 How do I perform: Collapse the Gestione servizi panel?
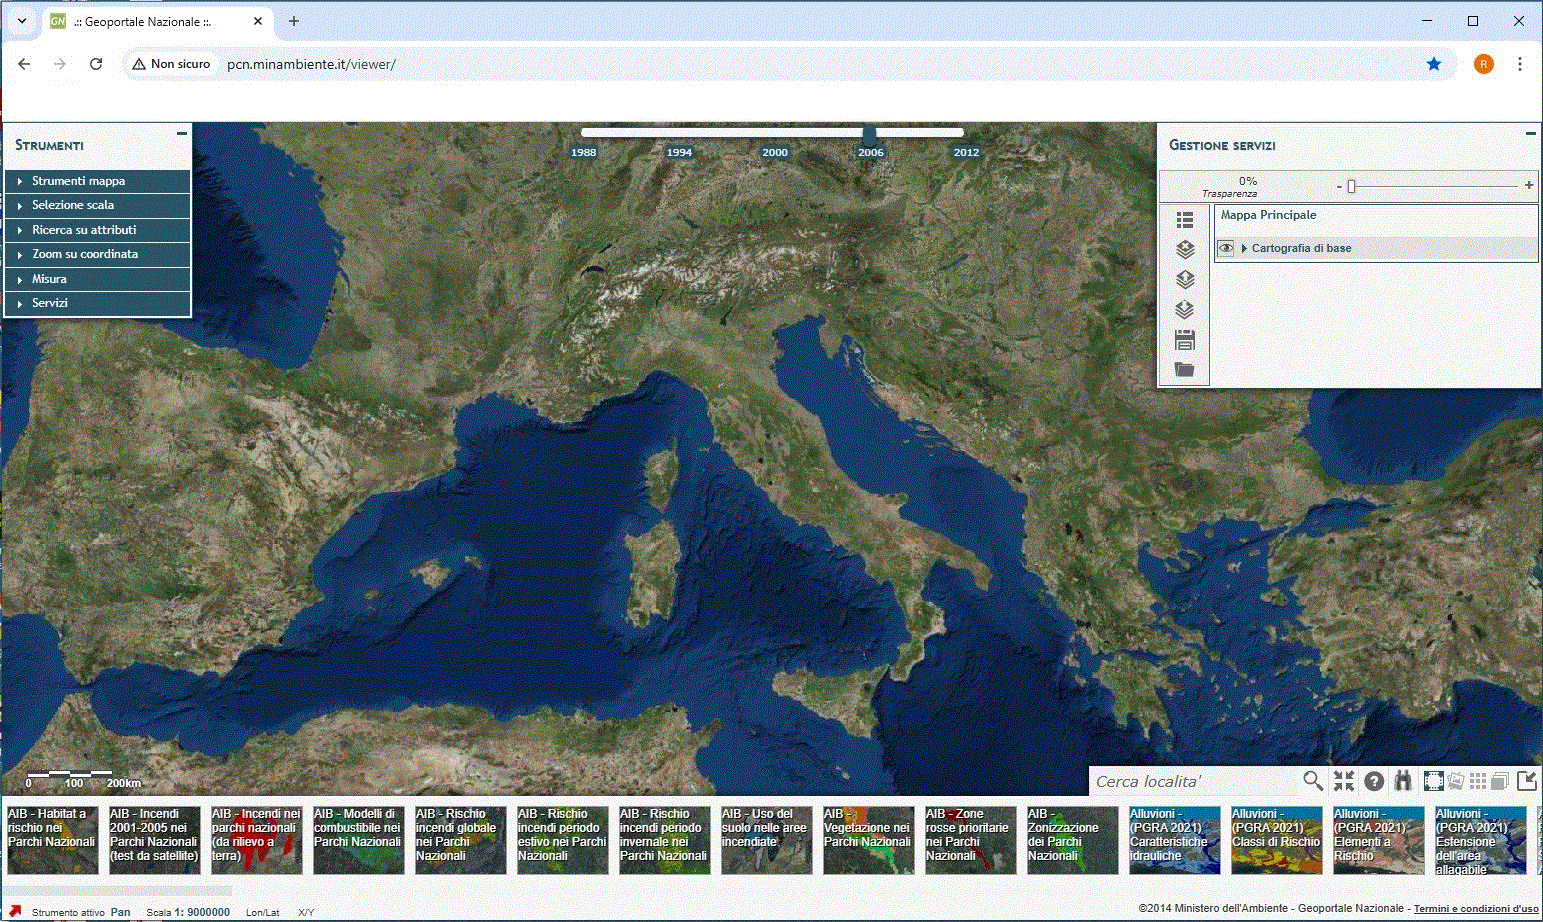[1530, 133]
